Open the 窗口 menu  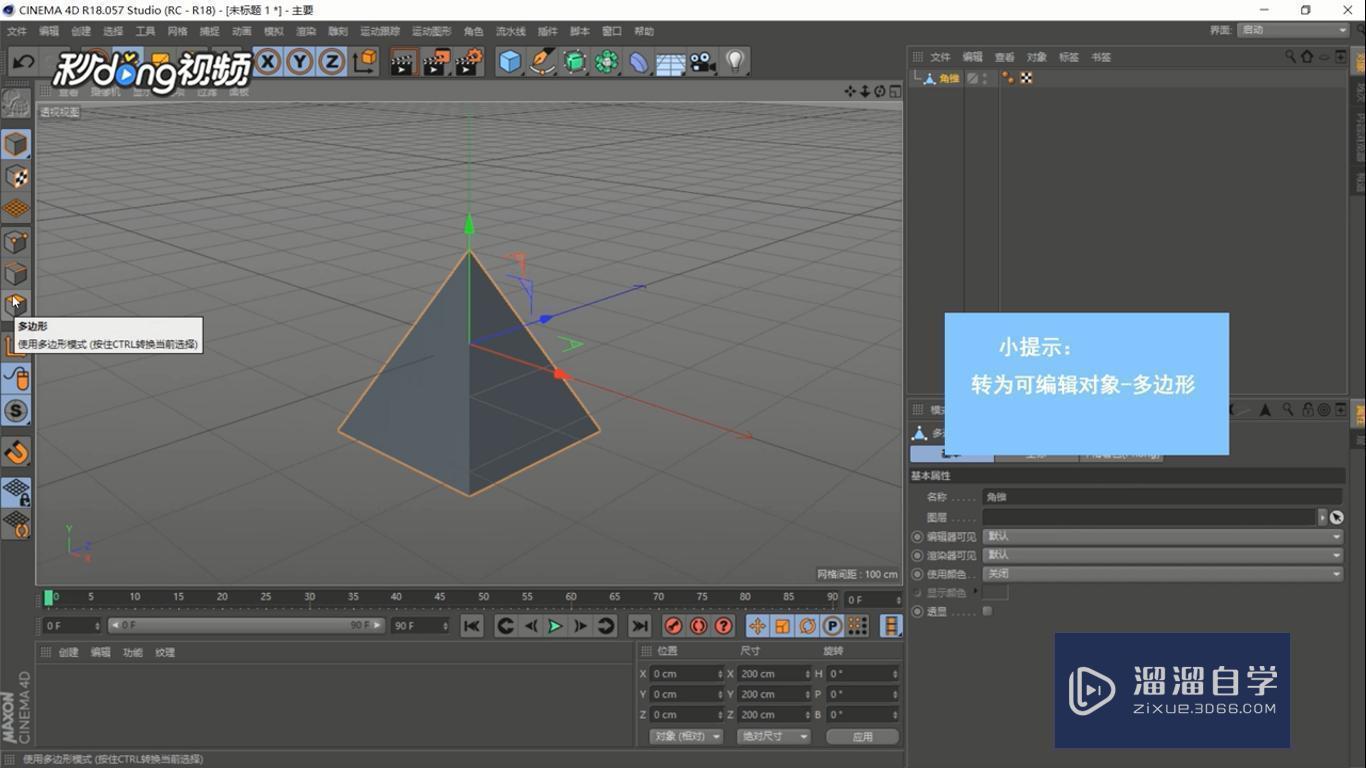pos(612,31)
